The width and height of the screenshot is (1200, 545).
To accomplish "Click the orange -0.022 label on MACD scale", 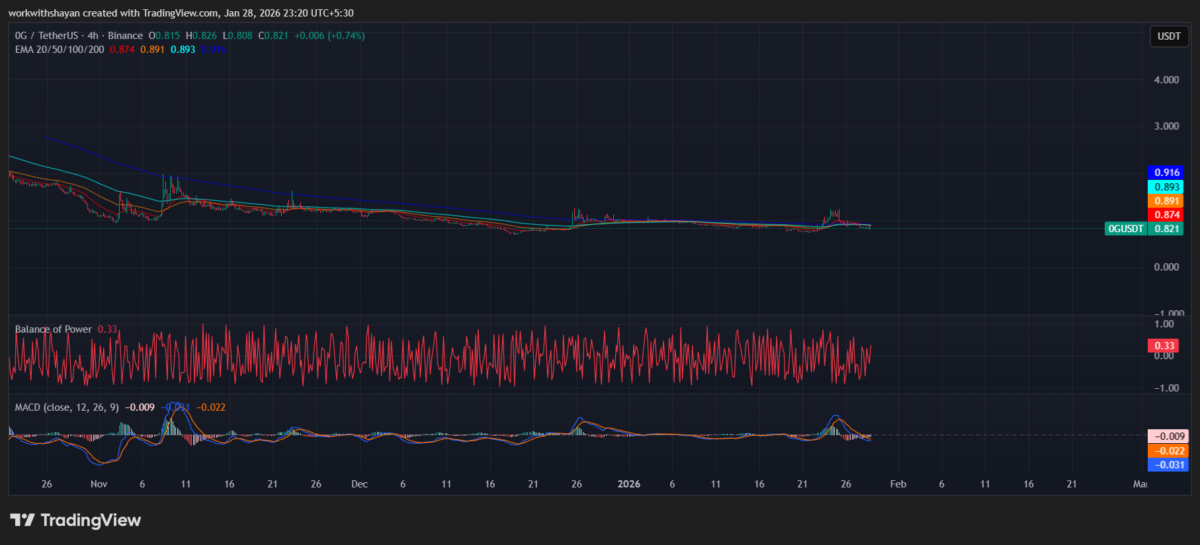I will [1167, 451].
